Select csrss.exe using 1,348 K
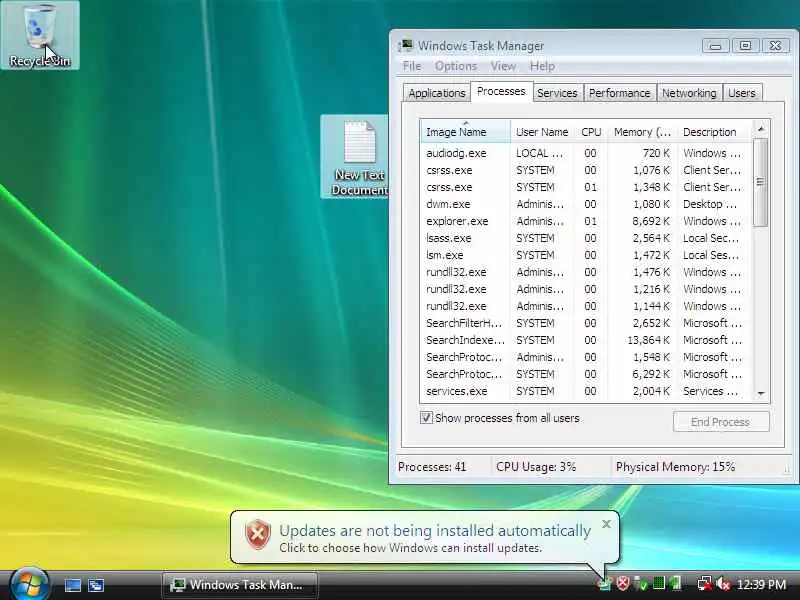 coord(586,187)
